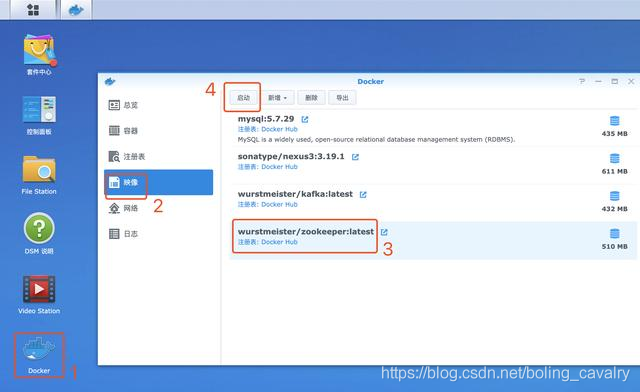640x392 pixels.
Task: Close the Docker window
Action: tap(631, 81)
